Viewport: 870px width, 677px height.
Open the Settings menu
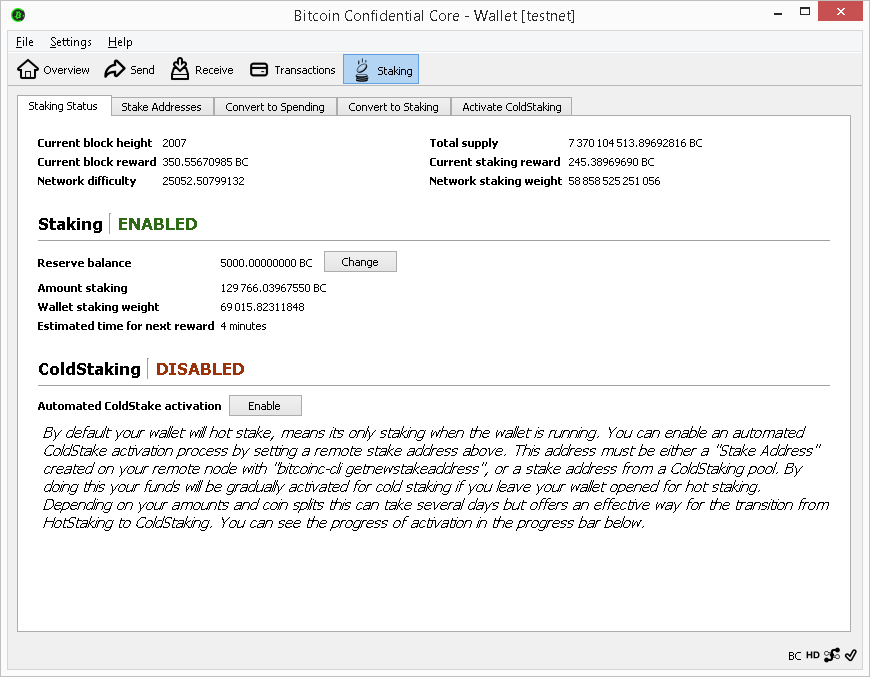point(70,42)
